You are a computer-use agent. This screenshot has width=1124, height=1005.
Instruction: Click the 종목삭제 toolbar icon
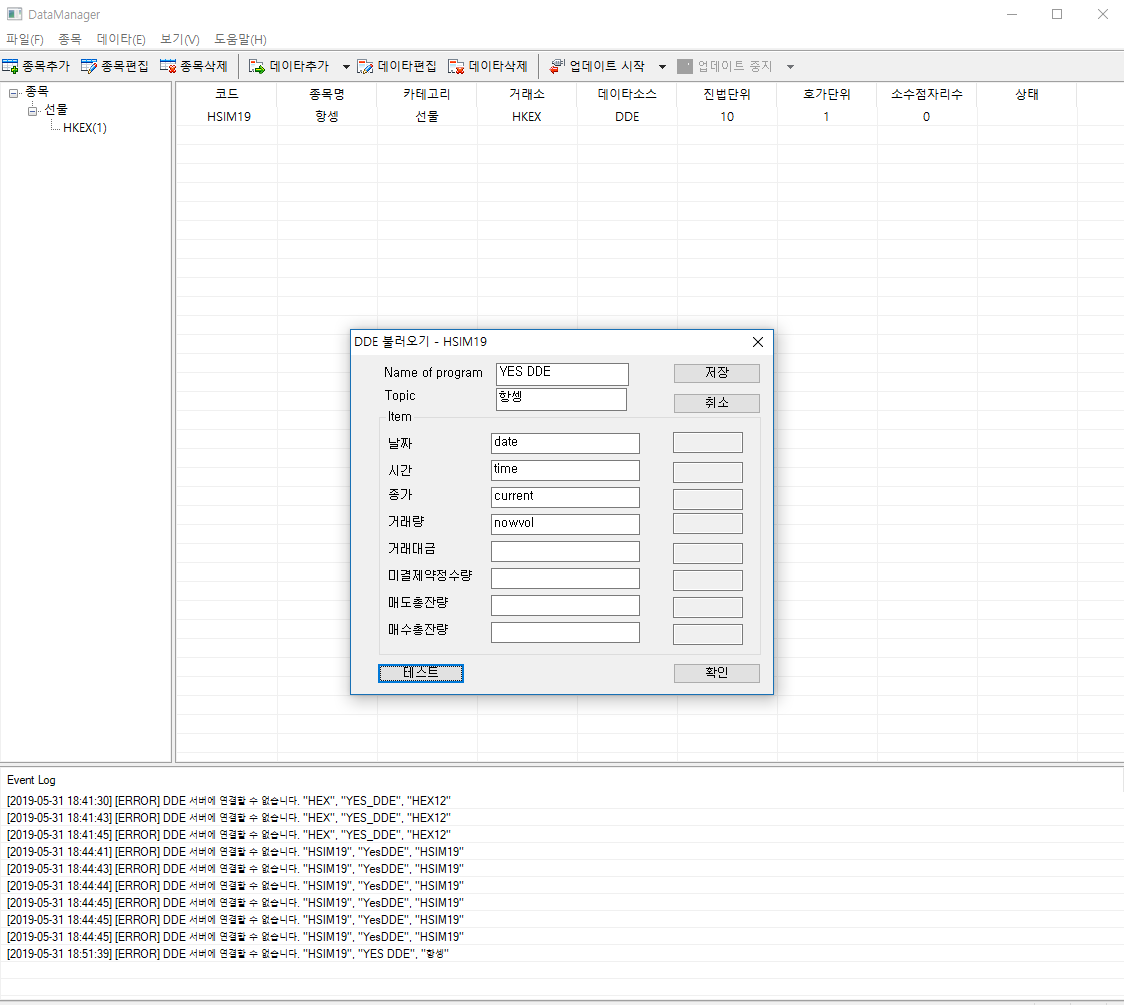(x=168, y=66)
